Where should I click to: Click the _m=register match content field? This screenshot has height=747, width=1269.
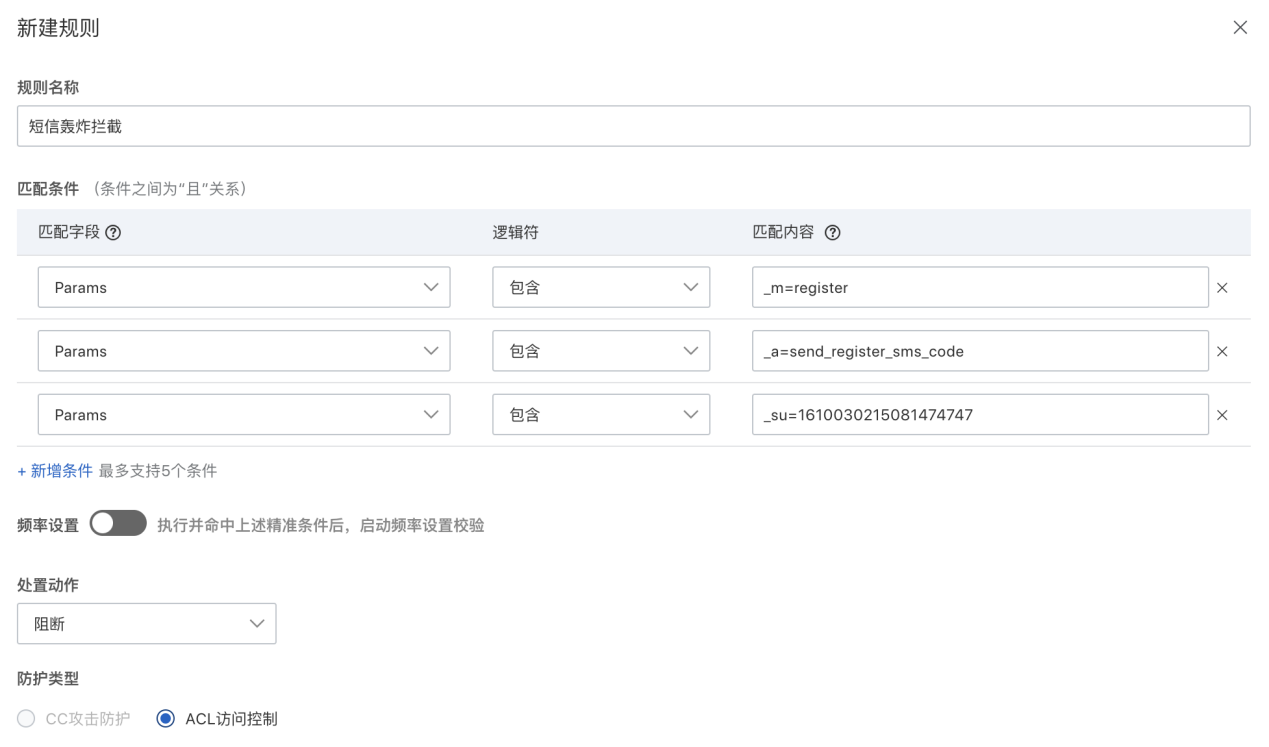pos(980,288)
